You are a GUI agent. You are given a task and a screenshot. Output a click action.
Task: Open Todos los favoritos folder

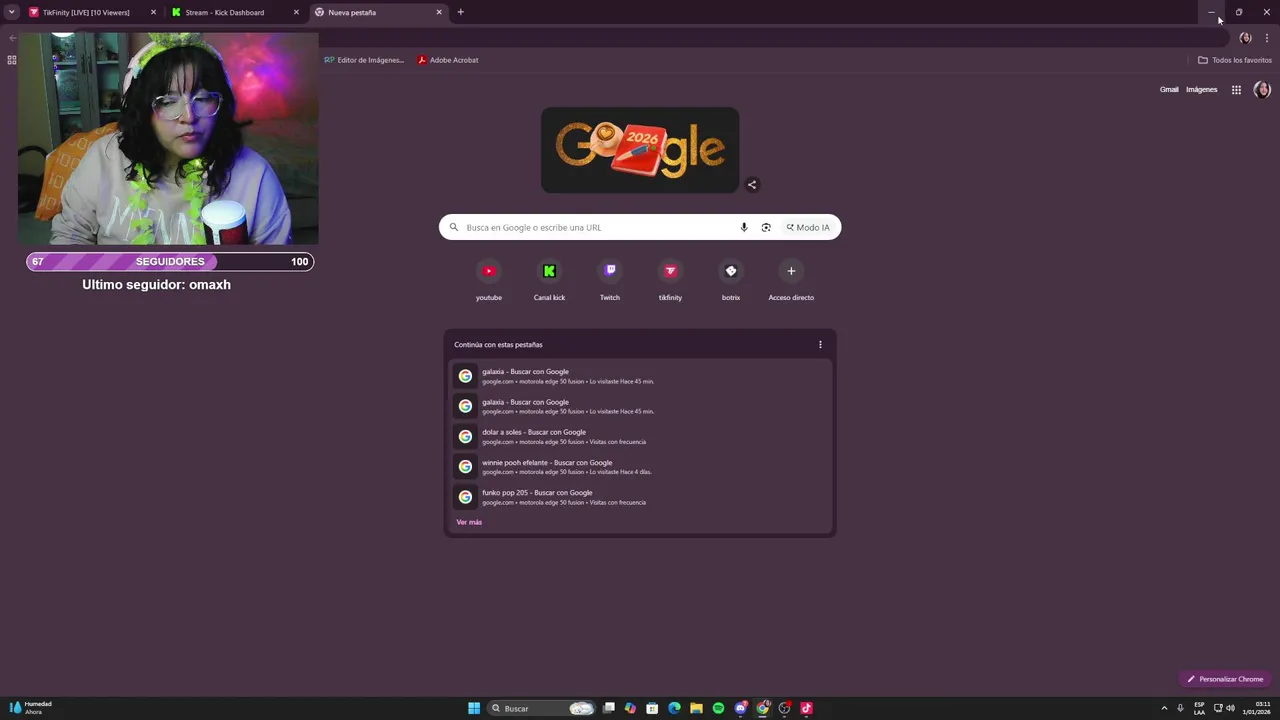pos(1235,60)
